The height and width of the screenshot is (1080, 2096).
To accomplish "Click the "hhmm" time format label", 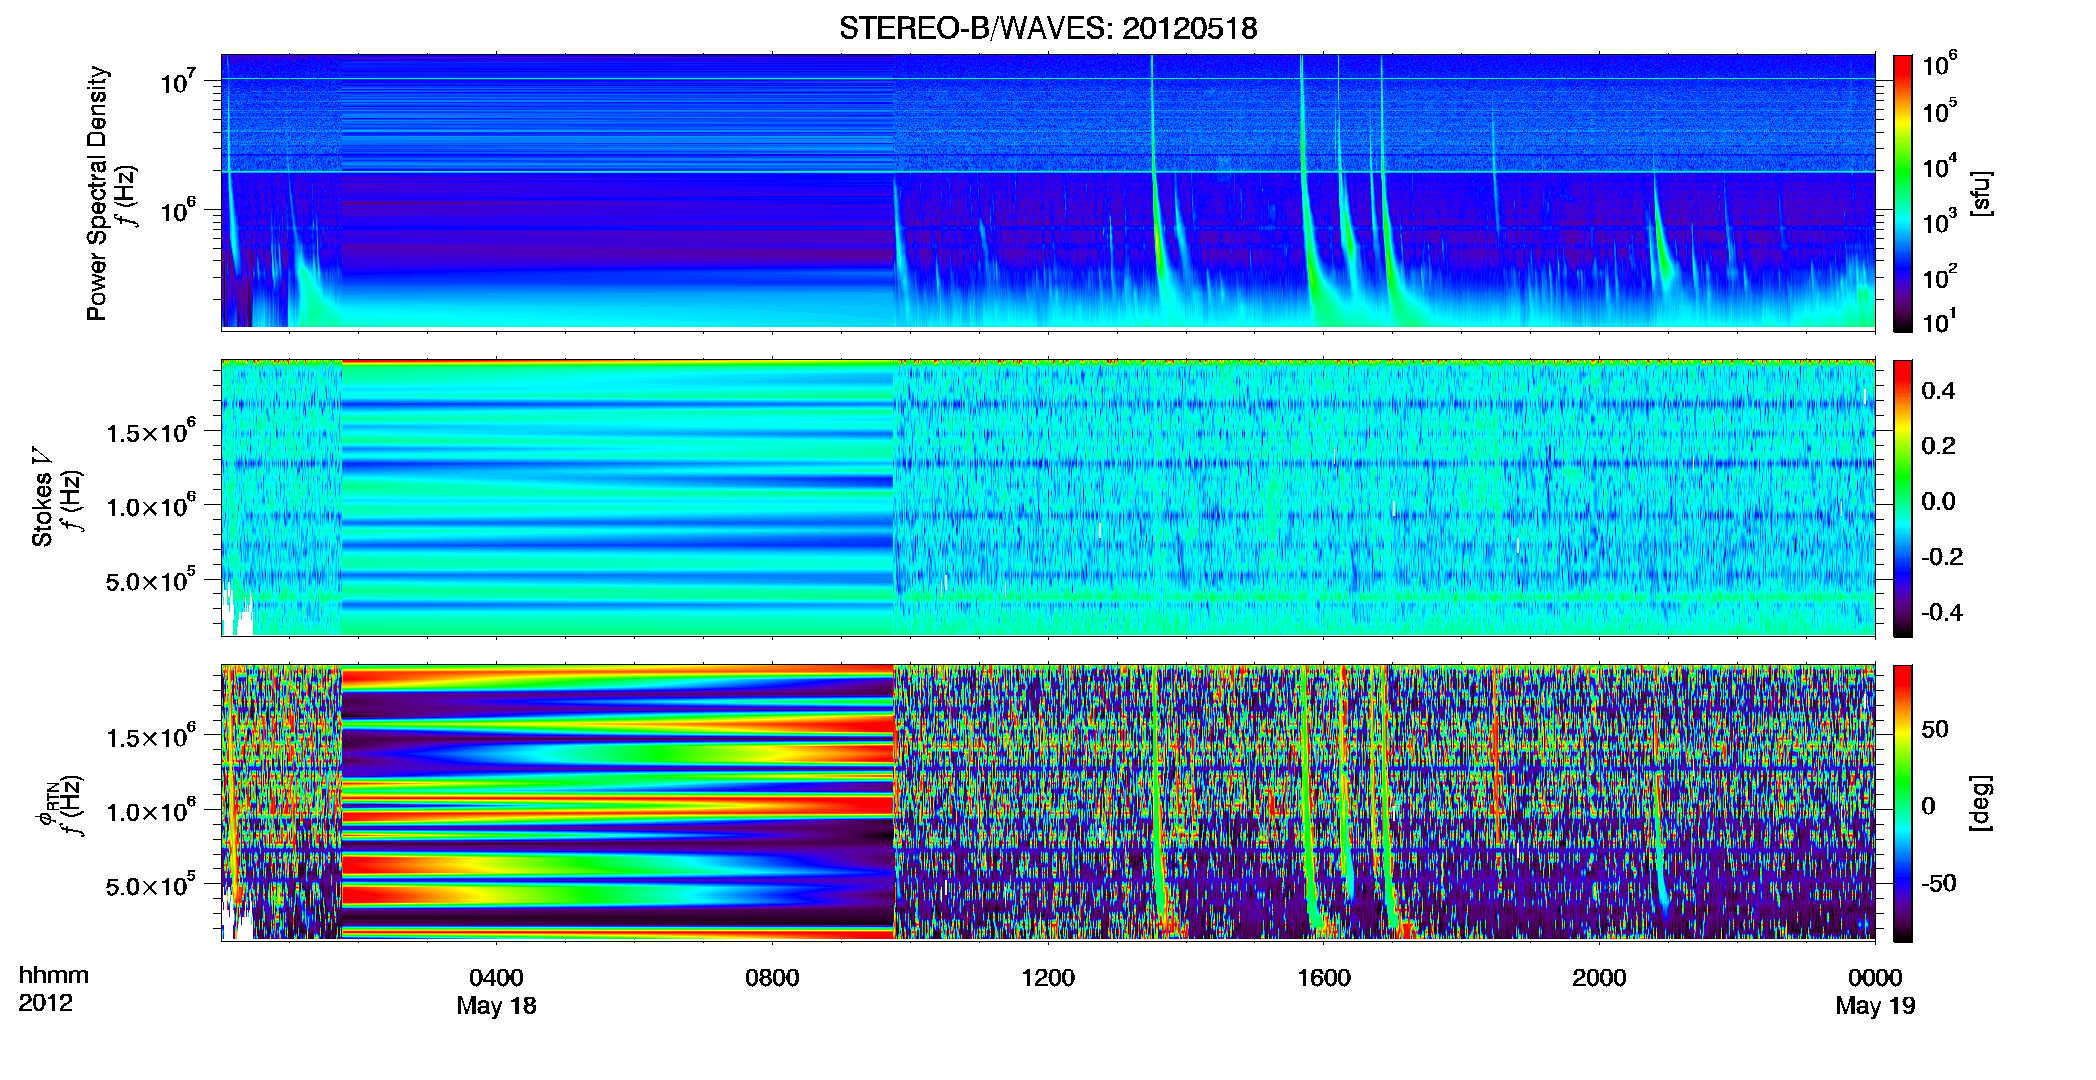I will click(54, 976).
